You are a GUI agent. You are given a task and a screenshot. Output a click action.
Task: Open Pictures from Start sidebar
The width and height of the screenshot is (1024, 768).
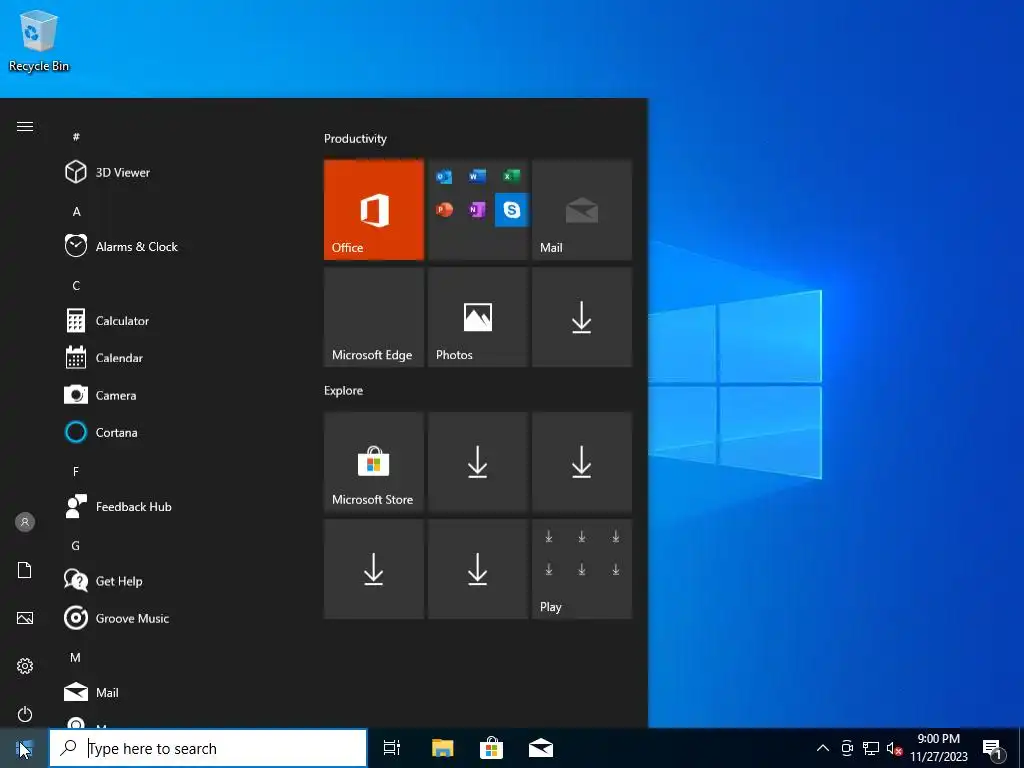[x=25, y=618]
